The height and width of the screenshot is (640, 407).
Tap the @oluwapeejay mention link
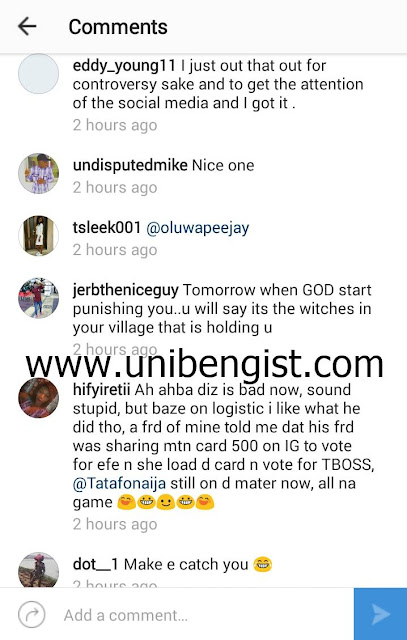tap(198, 228)
